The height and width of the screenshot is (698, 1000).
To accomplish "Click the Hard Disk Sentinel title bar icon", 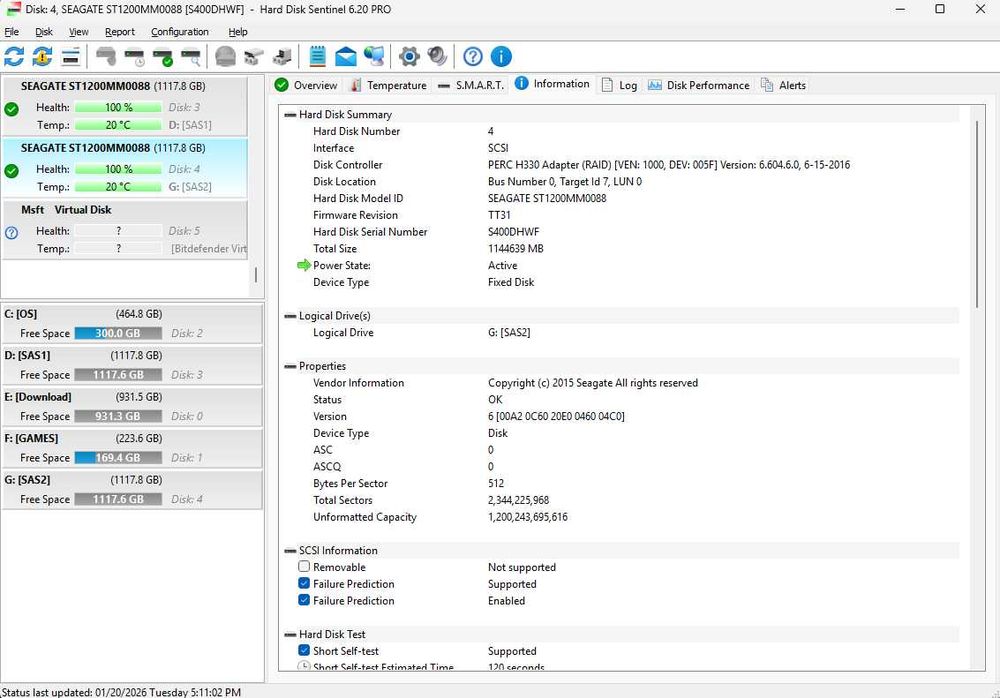I will coord(13,9).
